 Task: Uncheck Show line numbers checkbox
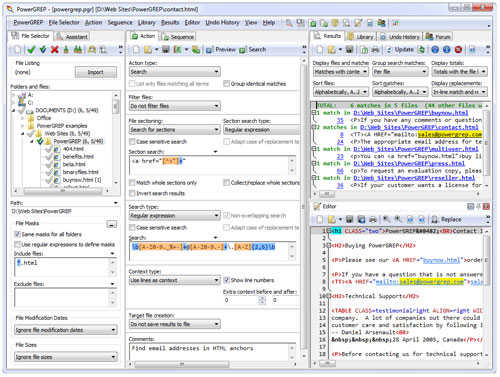click(x=227, y=280)
